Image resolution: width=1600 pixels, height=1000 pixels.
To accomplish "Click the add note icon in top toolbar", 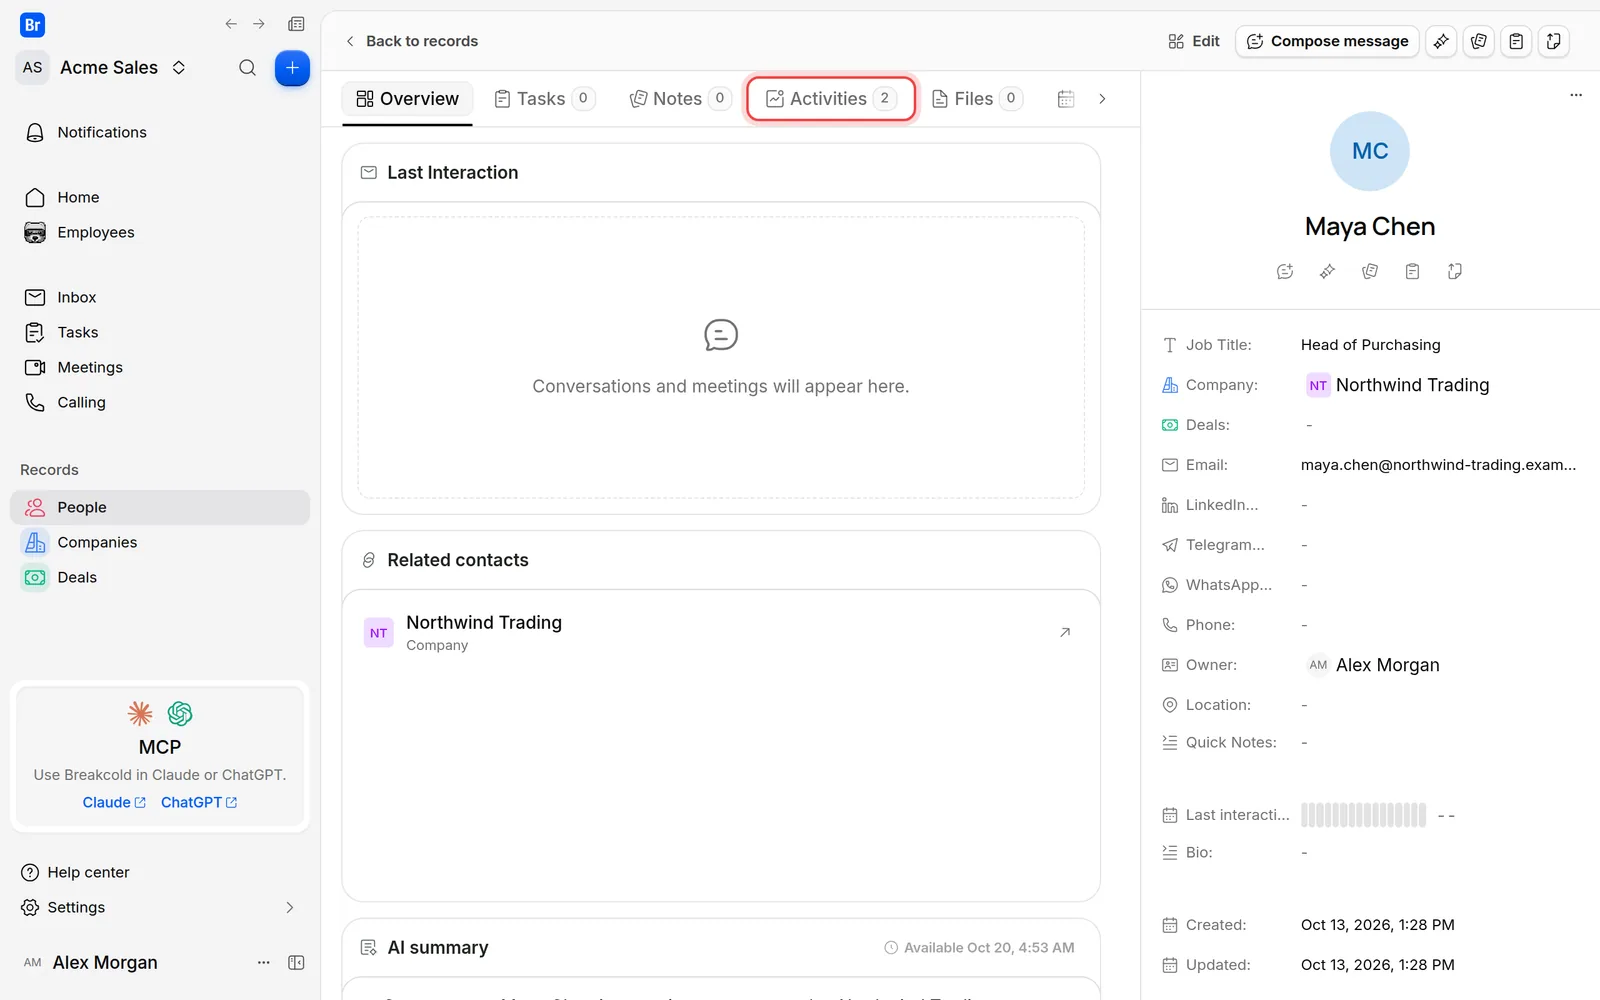I will [1479, 41].
